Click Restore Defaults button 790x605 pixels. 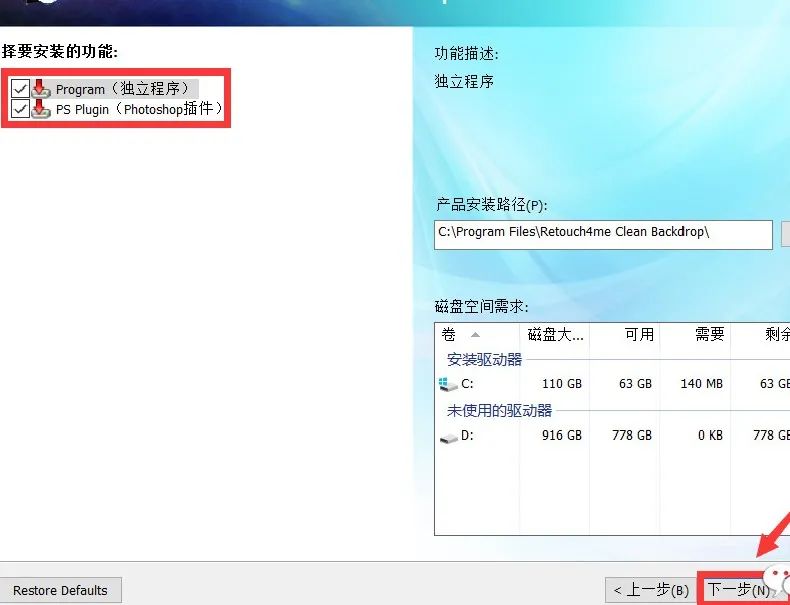point(60,590)
